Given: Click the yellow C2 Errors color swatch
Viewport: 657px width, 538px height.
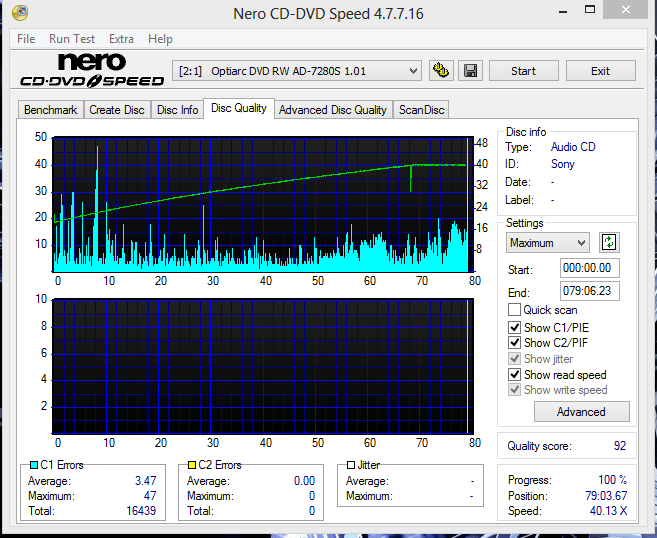Looking at the screenshot, I should 192,465.
